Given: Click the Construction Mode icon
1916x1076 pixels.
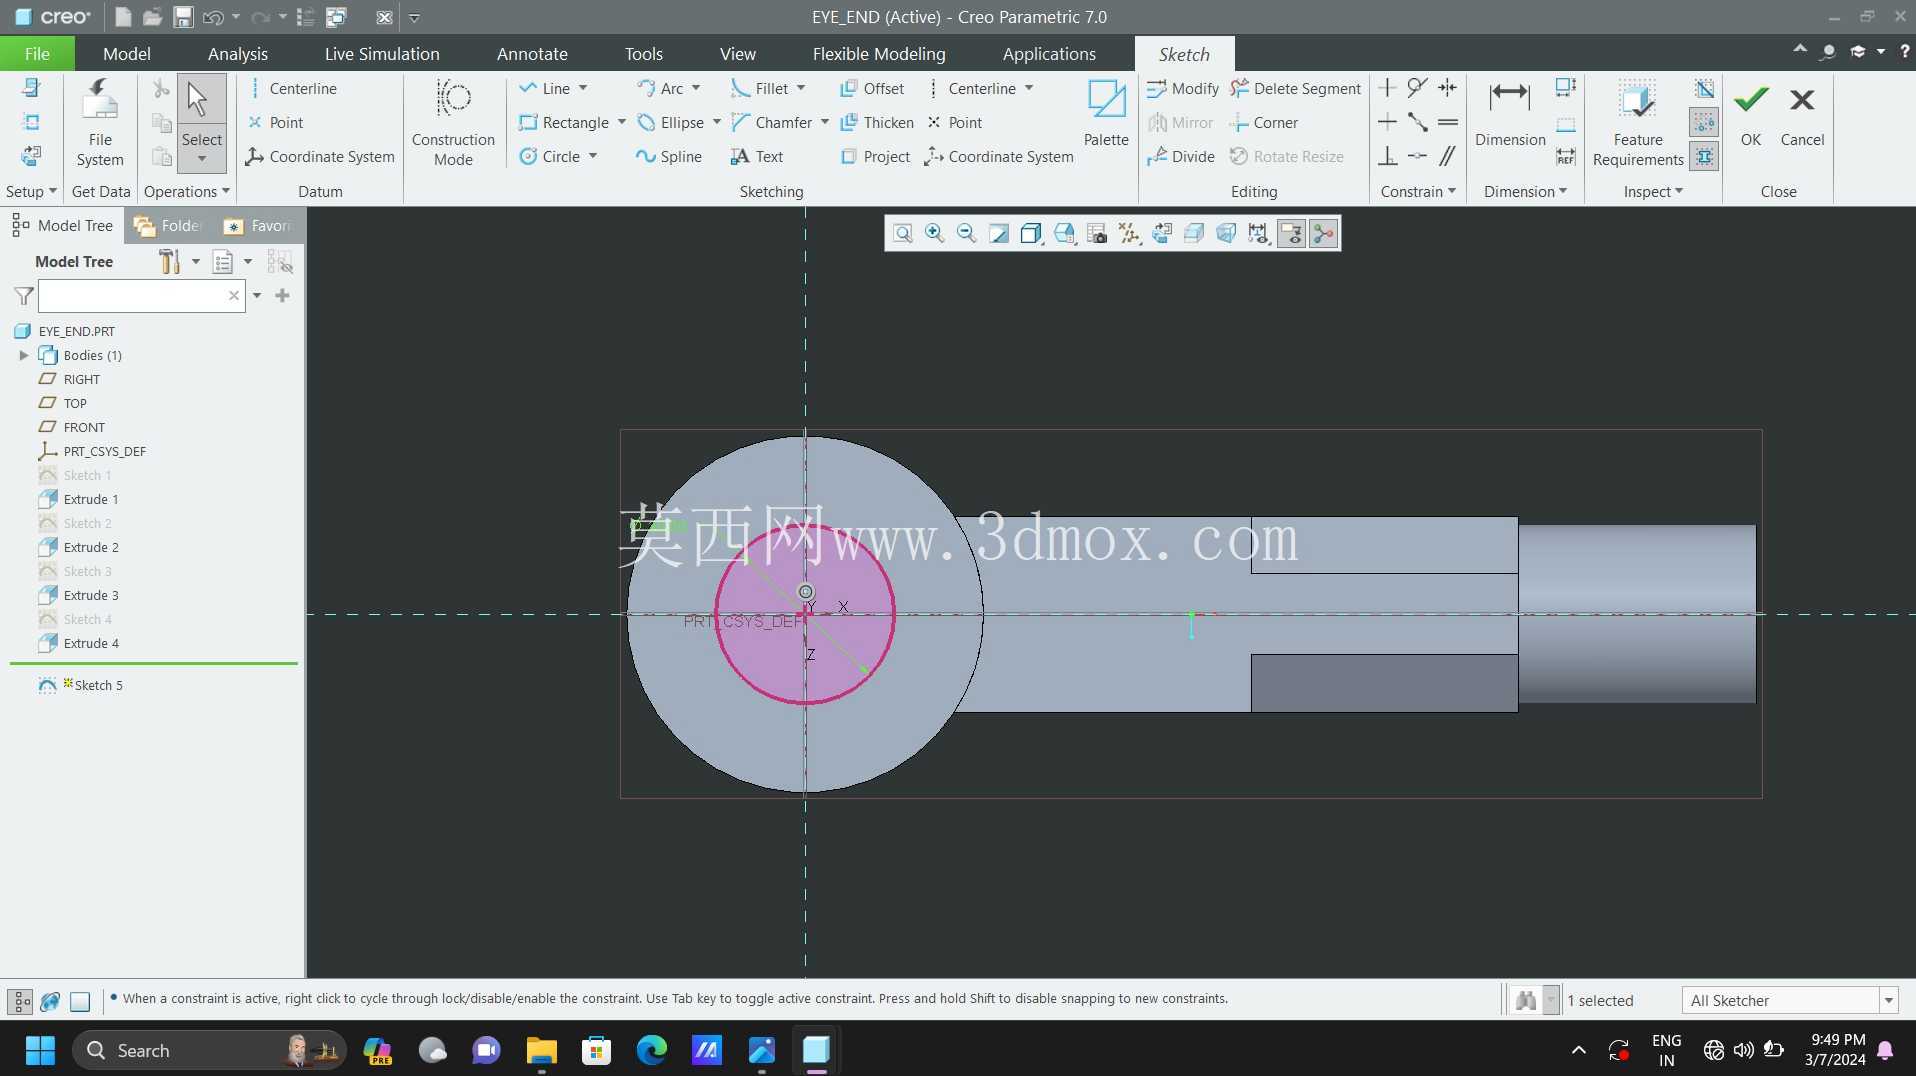Looking at the screenshot, I should pyautogui.click(x=453, y=98).
